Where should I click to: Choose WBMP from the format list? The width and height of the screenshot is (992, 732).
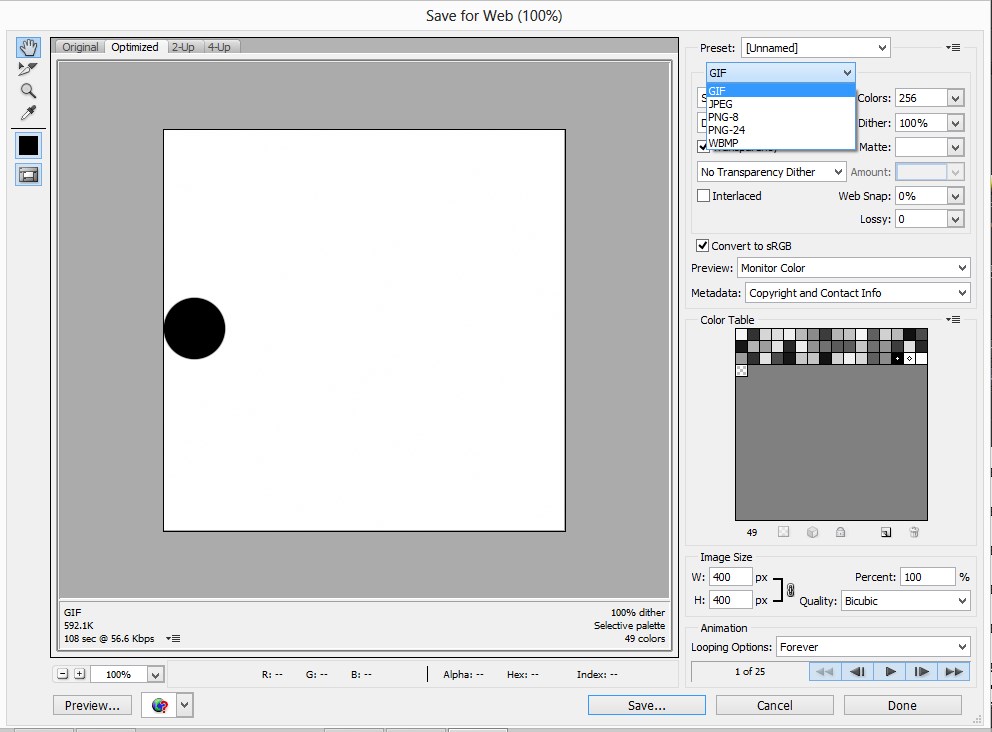coord(781,143)
